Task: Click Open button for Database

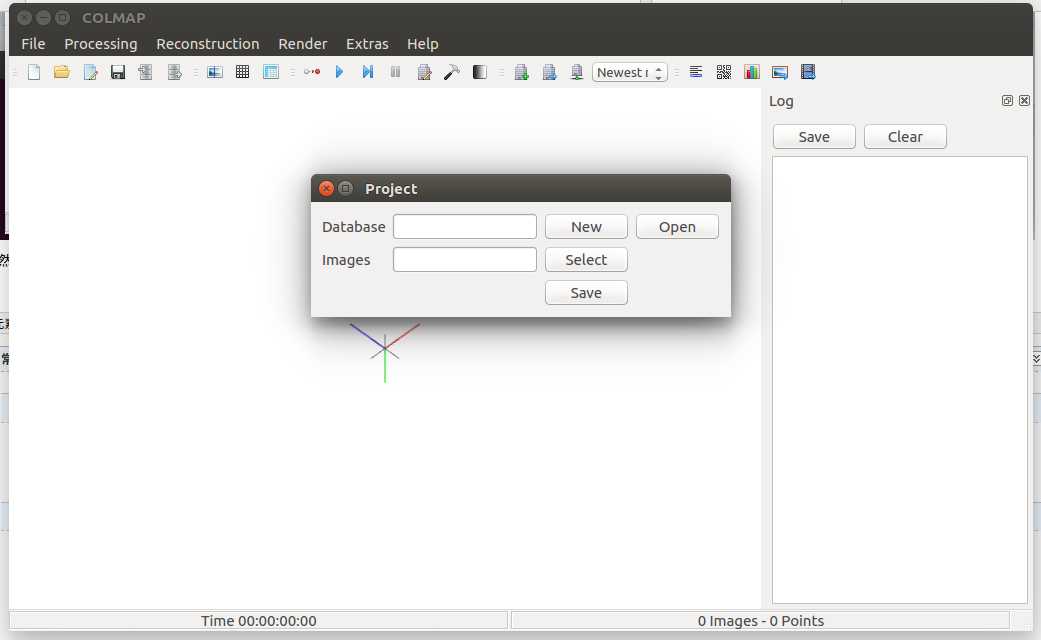Action: tap(677, 226)
